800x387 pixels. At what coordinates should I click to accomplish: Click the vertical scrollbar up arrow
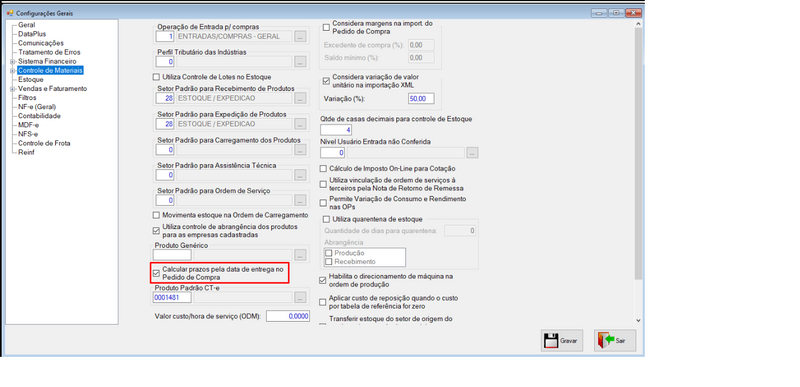tap(638, 23)
